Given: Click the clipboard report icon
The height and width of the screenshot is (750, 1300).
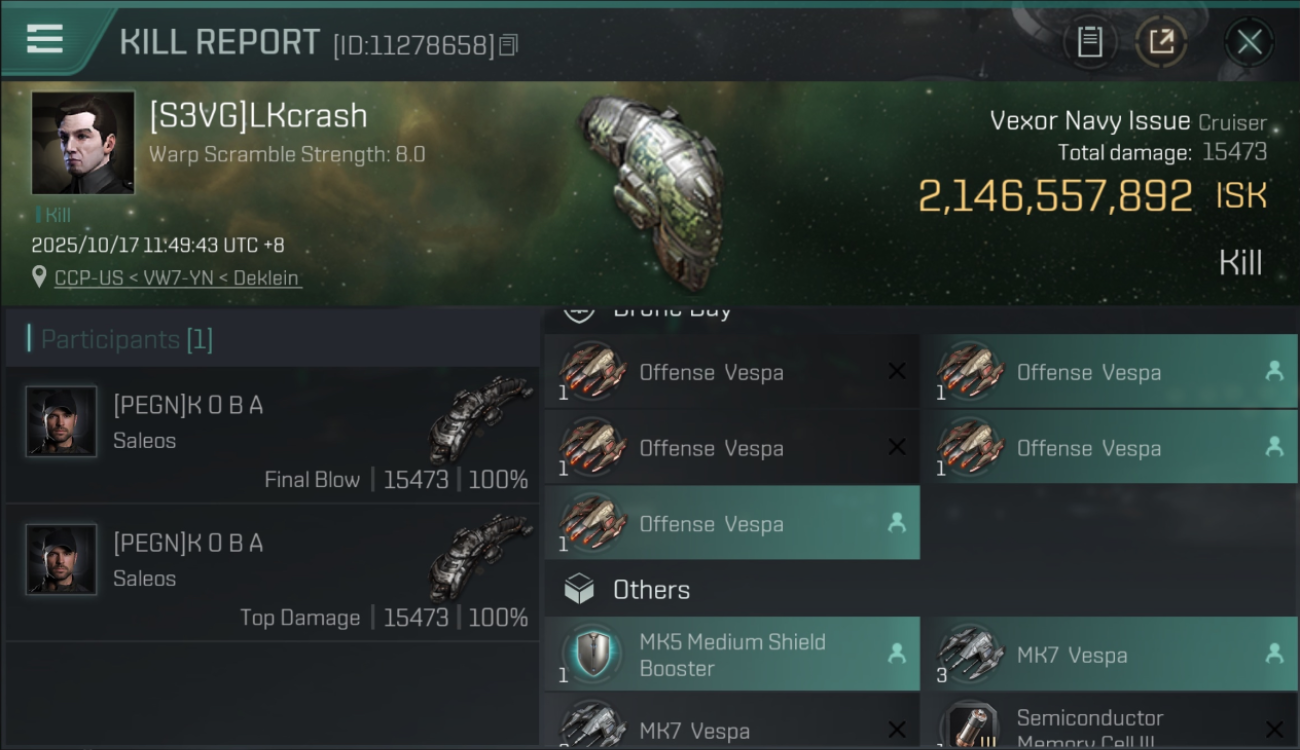Looking at the screenshot, I should point(1089,42).
